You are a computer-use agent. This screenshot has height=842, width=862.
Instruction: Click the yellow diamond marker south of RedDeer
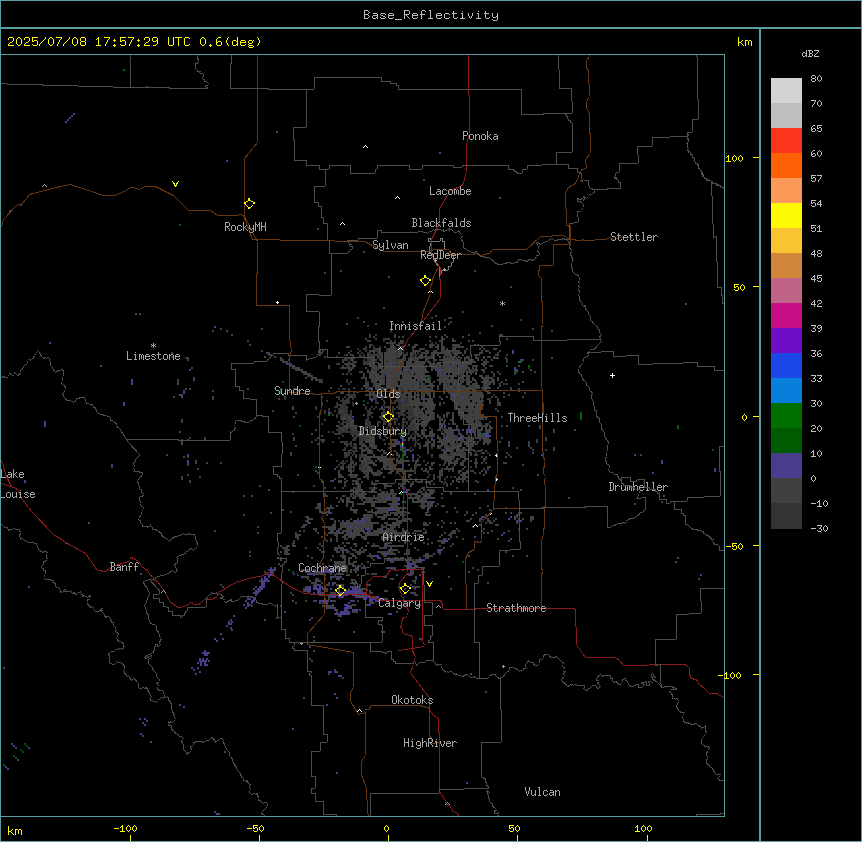[426, 281]
